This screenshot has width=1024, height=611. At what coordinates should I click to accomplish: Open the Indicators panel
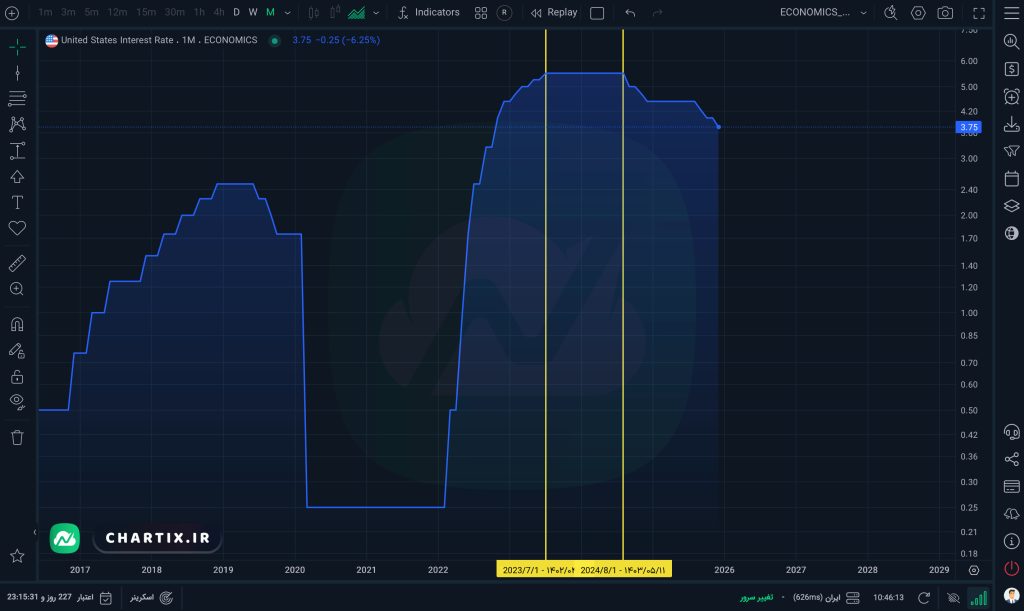coord(428,13)
